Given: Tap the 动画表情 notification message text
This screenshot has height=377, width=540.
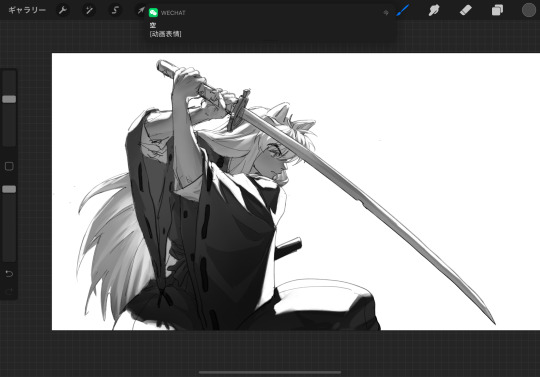Looking at the screenshot, I should [x=165, y=34].
